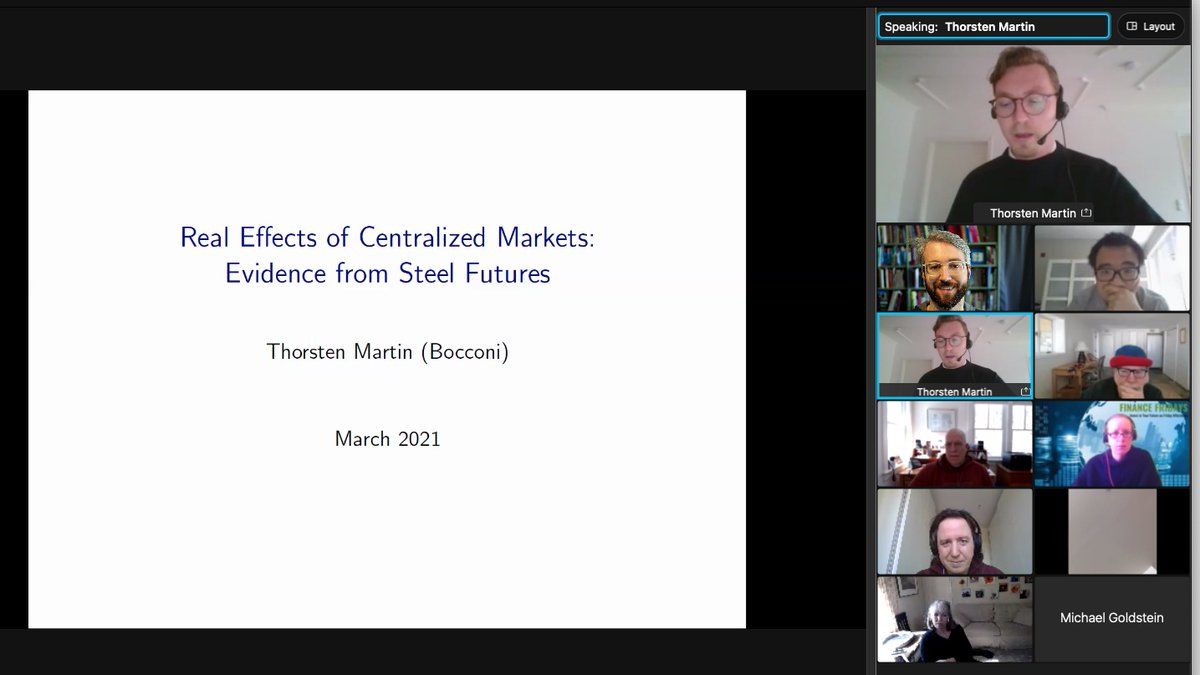This screenshot has height=675, width=1200.
Task: Click screen-share icon on large video name label
Action: (x=1086, y=213)
